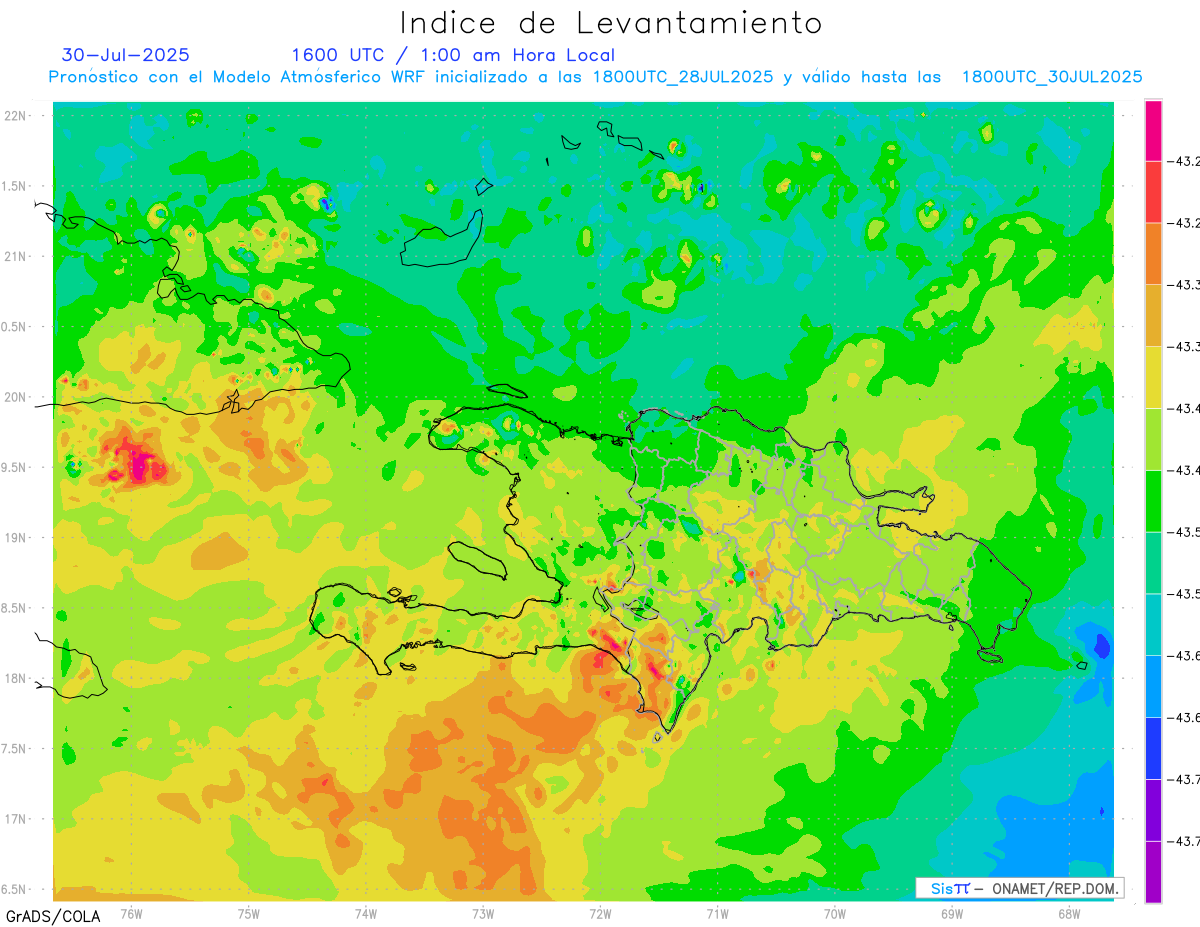This screenshot has height=927, width=1200.
Task: Click the '75W' longitude label
Action: pyautogui.click(x=249, y=913)
